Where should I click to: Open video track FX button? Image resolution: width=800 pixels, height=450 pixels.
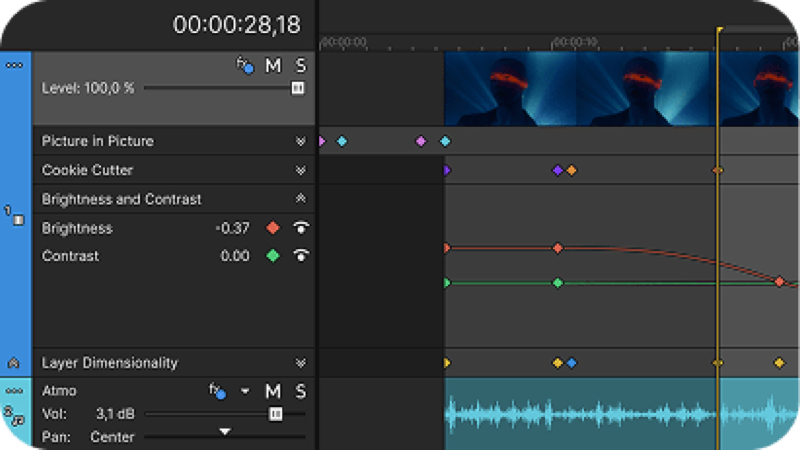(245, 66)
